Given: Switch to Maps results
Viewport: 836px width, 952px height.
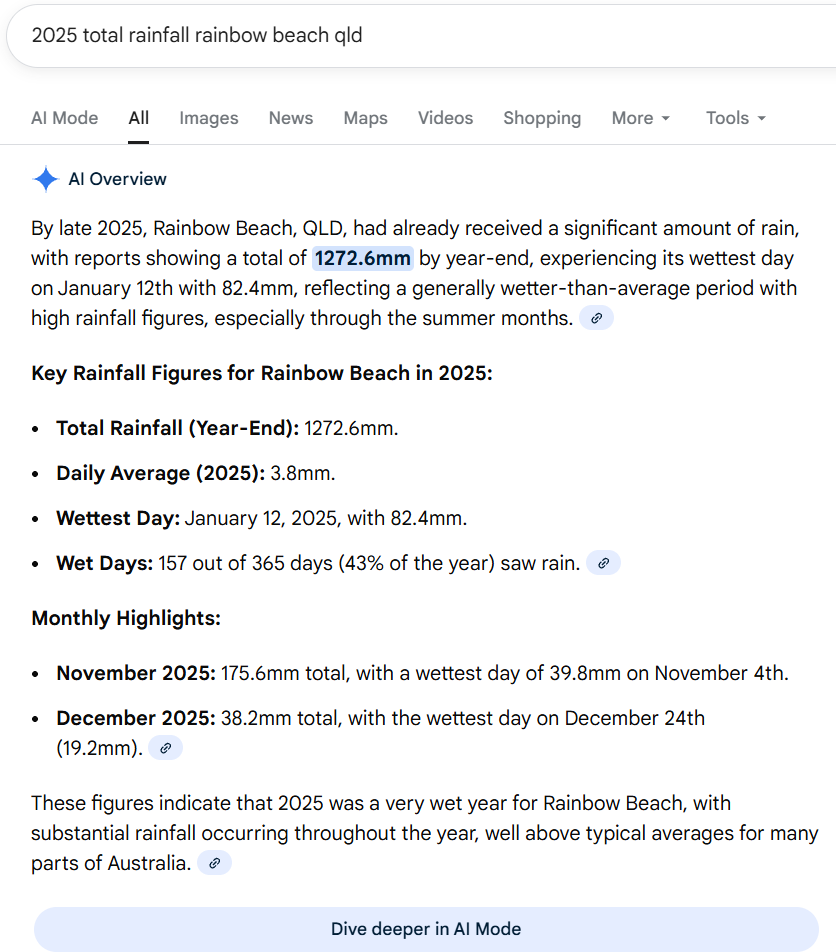Looking at the screenshot, I should [365, 118].
